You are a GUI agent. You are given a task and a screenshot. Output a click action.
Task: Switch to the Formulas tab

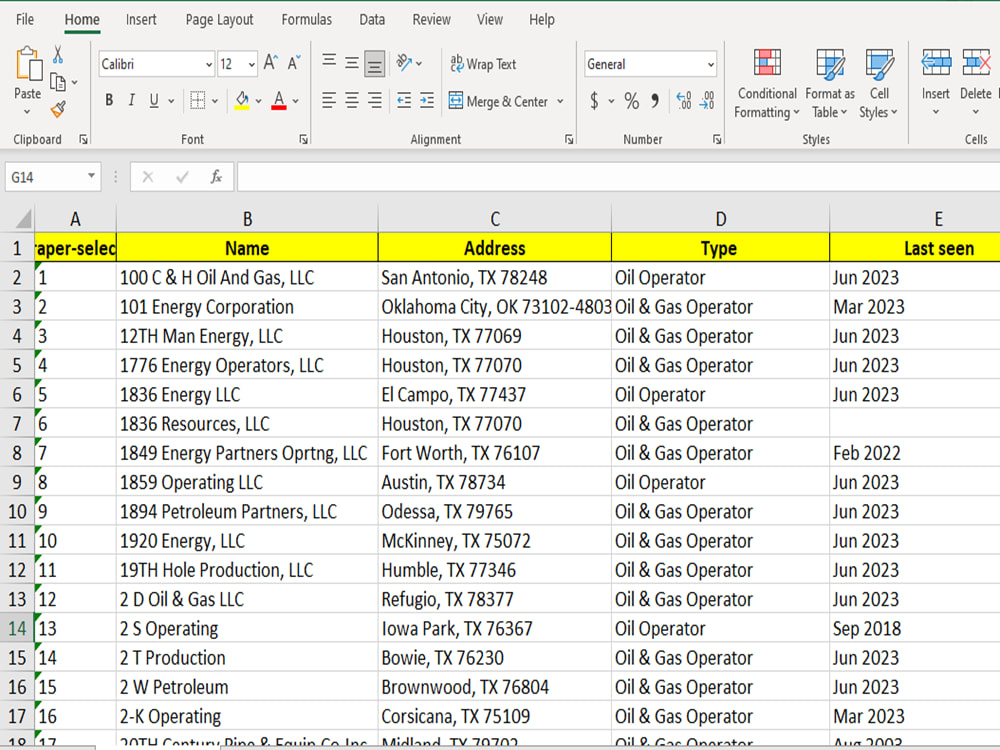[x=307, y=20]
